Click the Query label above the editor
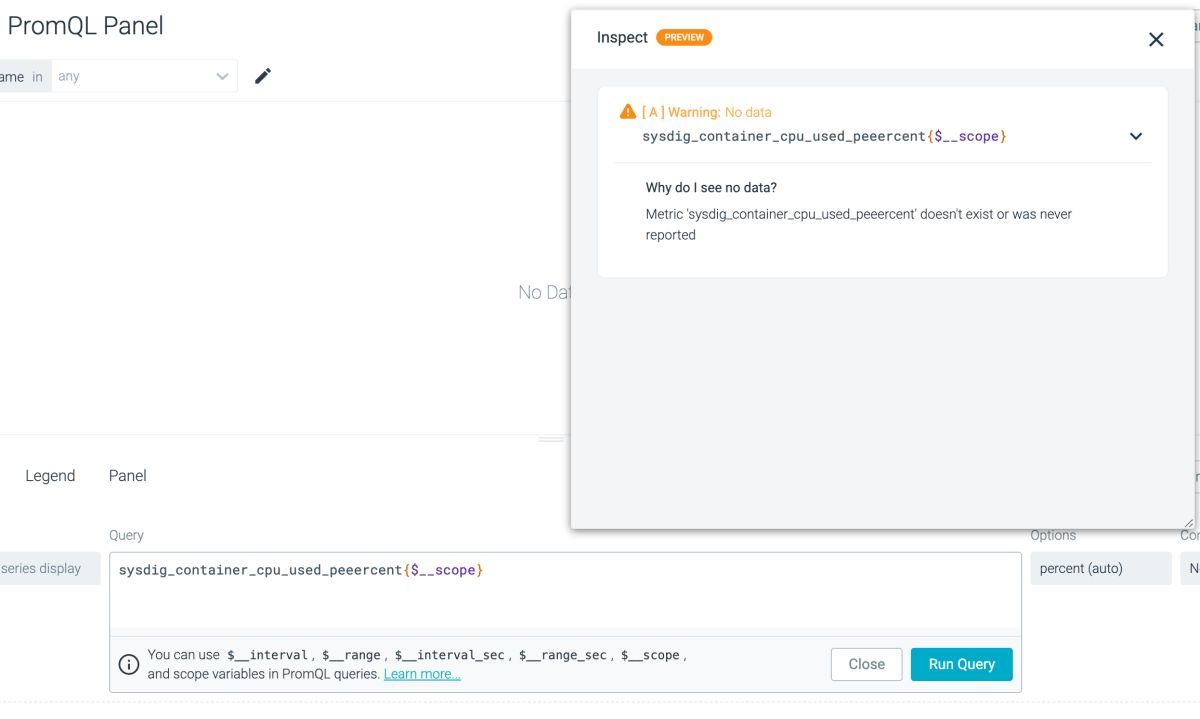 (x=126, y=536)
